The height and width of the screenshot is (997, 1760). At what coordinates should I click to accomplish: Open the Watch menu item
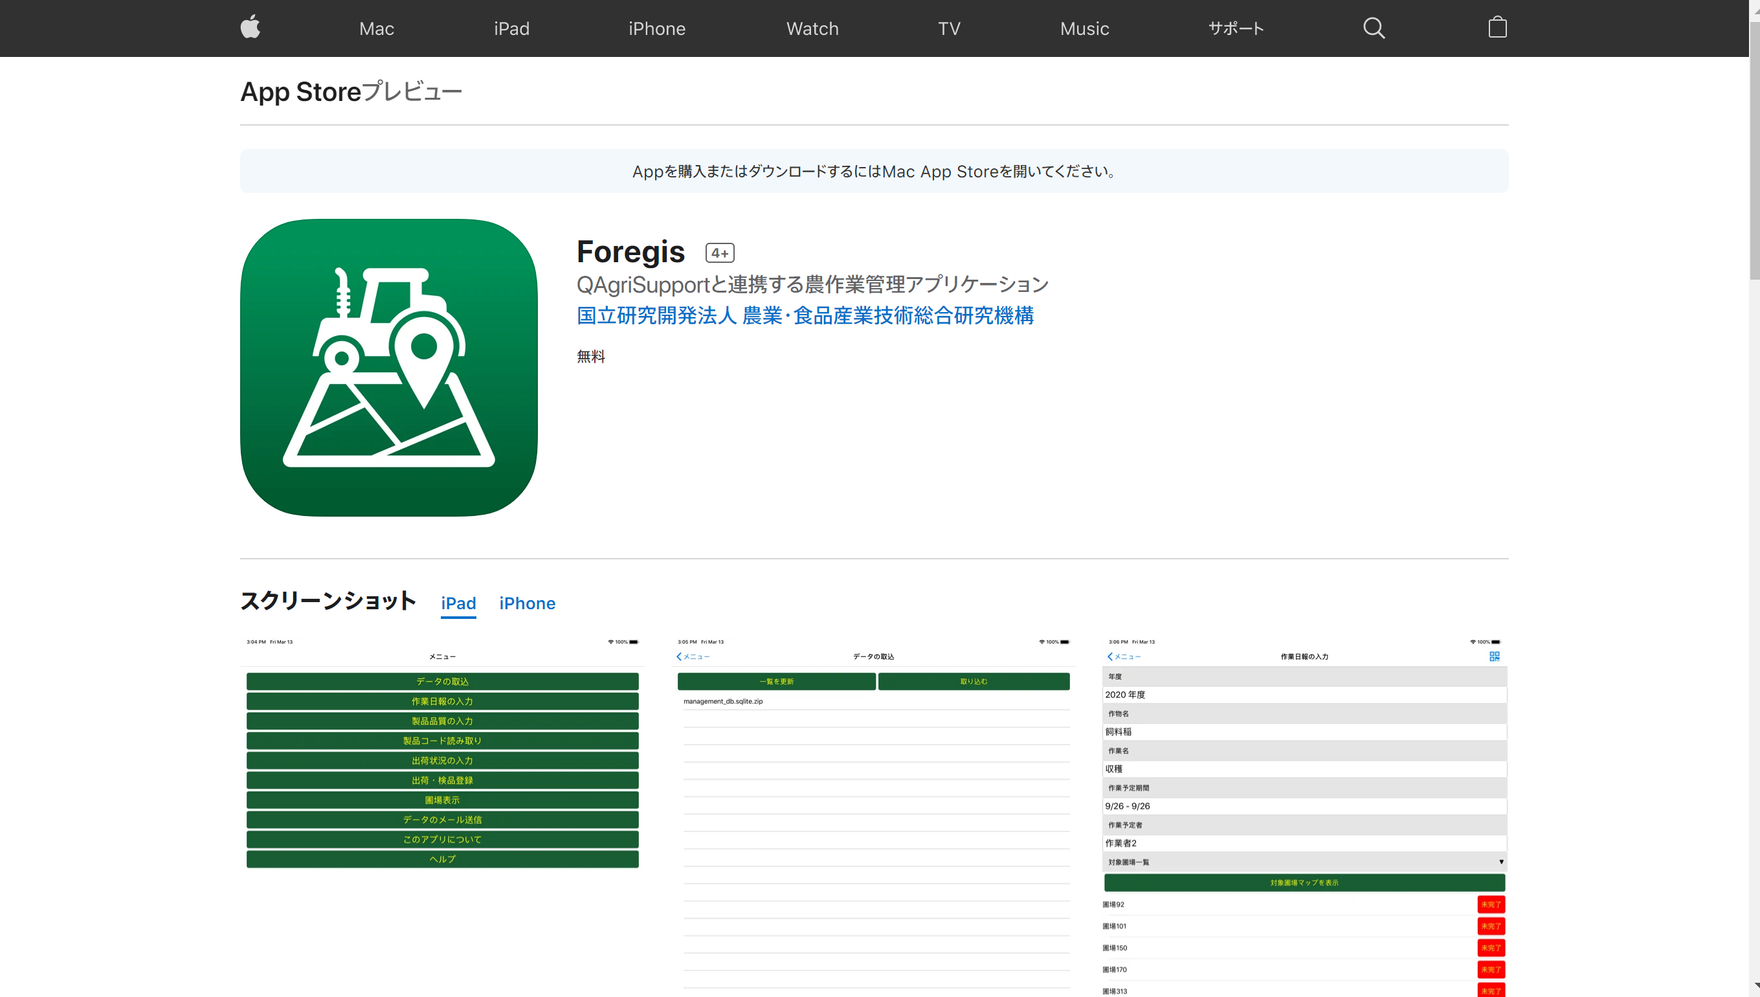812,29
